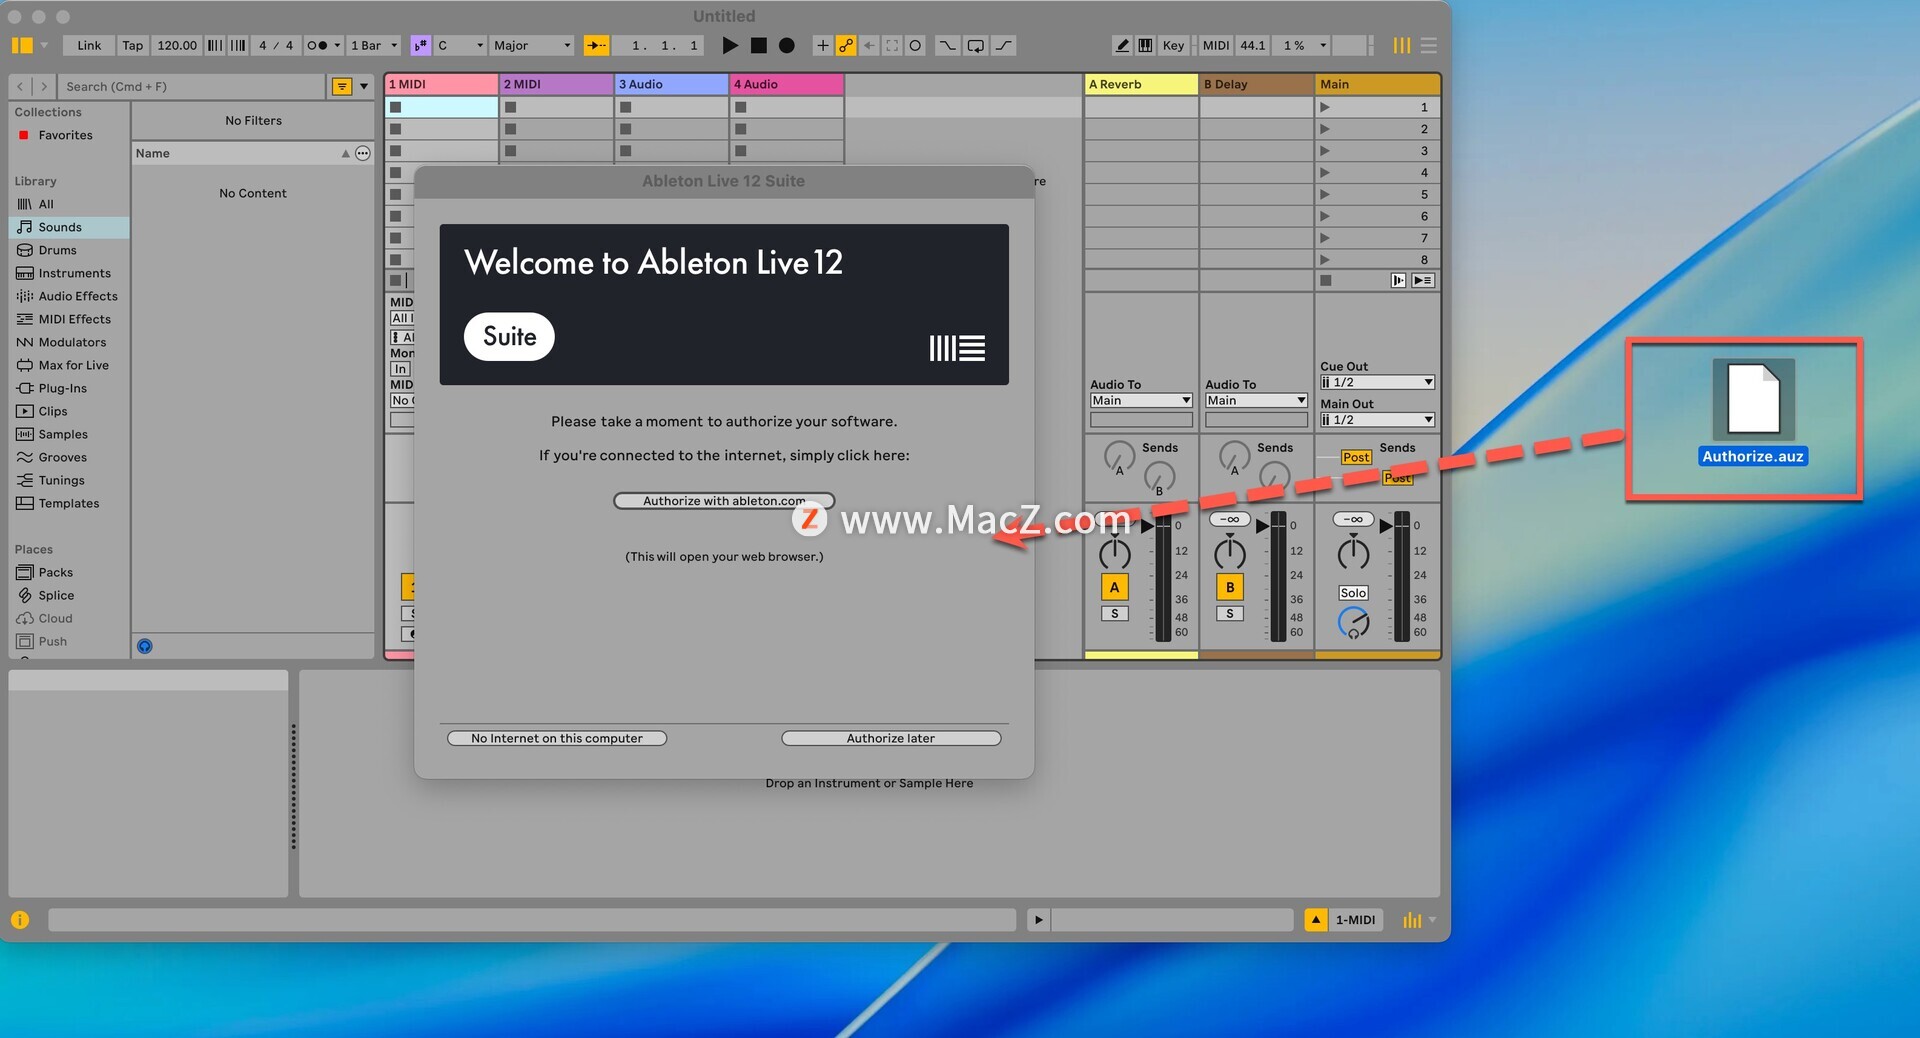Click the Stop button in transport

[x=759, y=45]
